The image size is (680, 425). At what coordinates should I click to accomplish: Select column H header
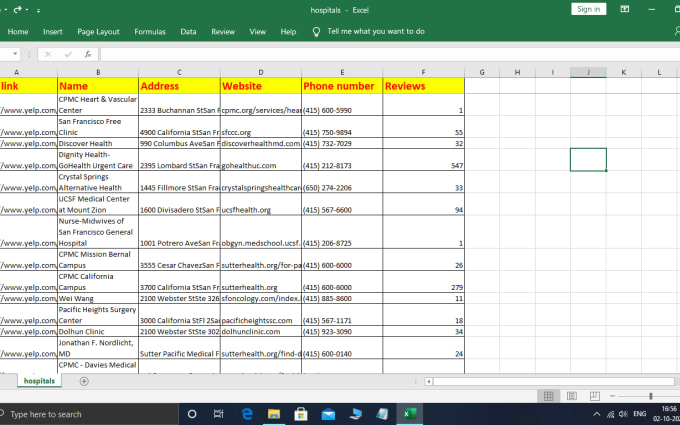pyautogui.click(x=517, y=72)
